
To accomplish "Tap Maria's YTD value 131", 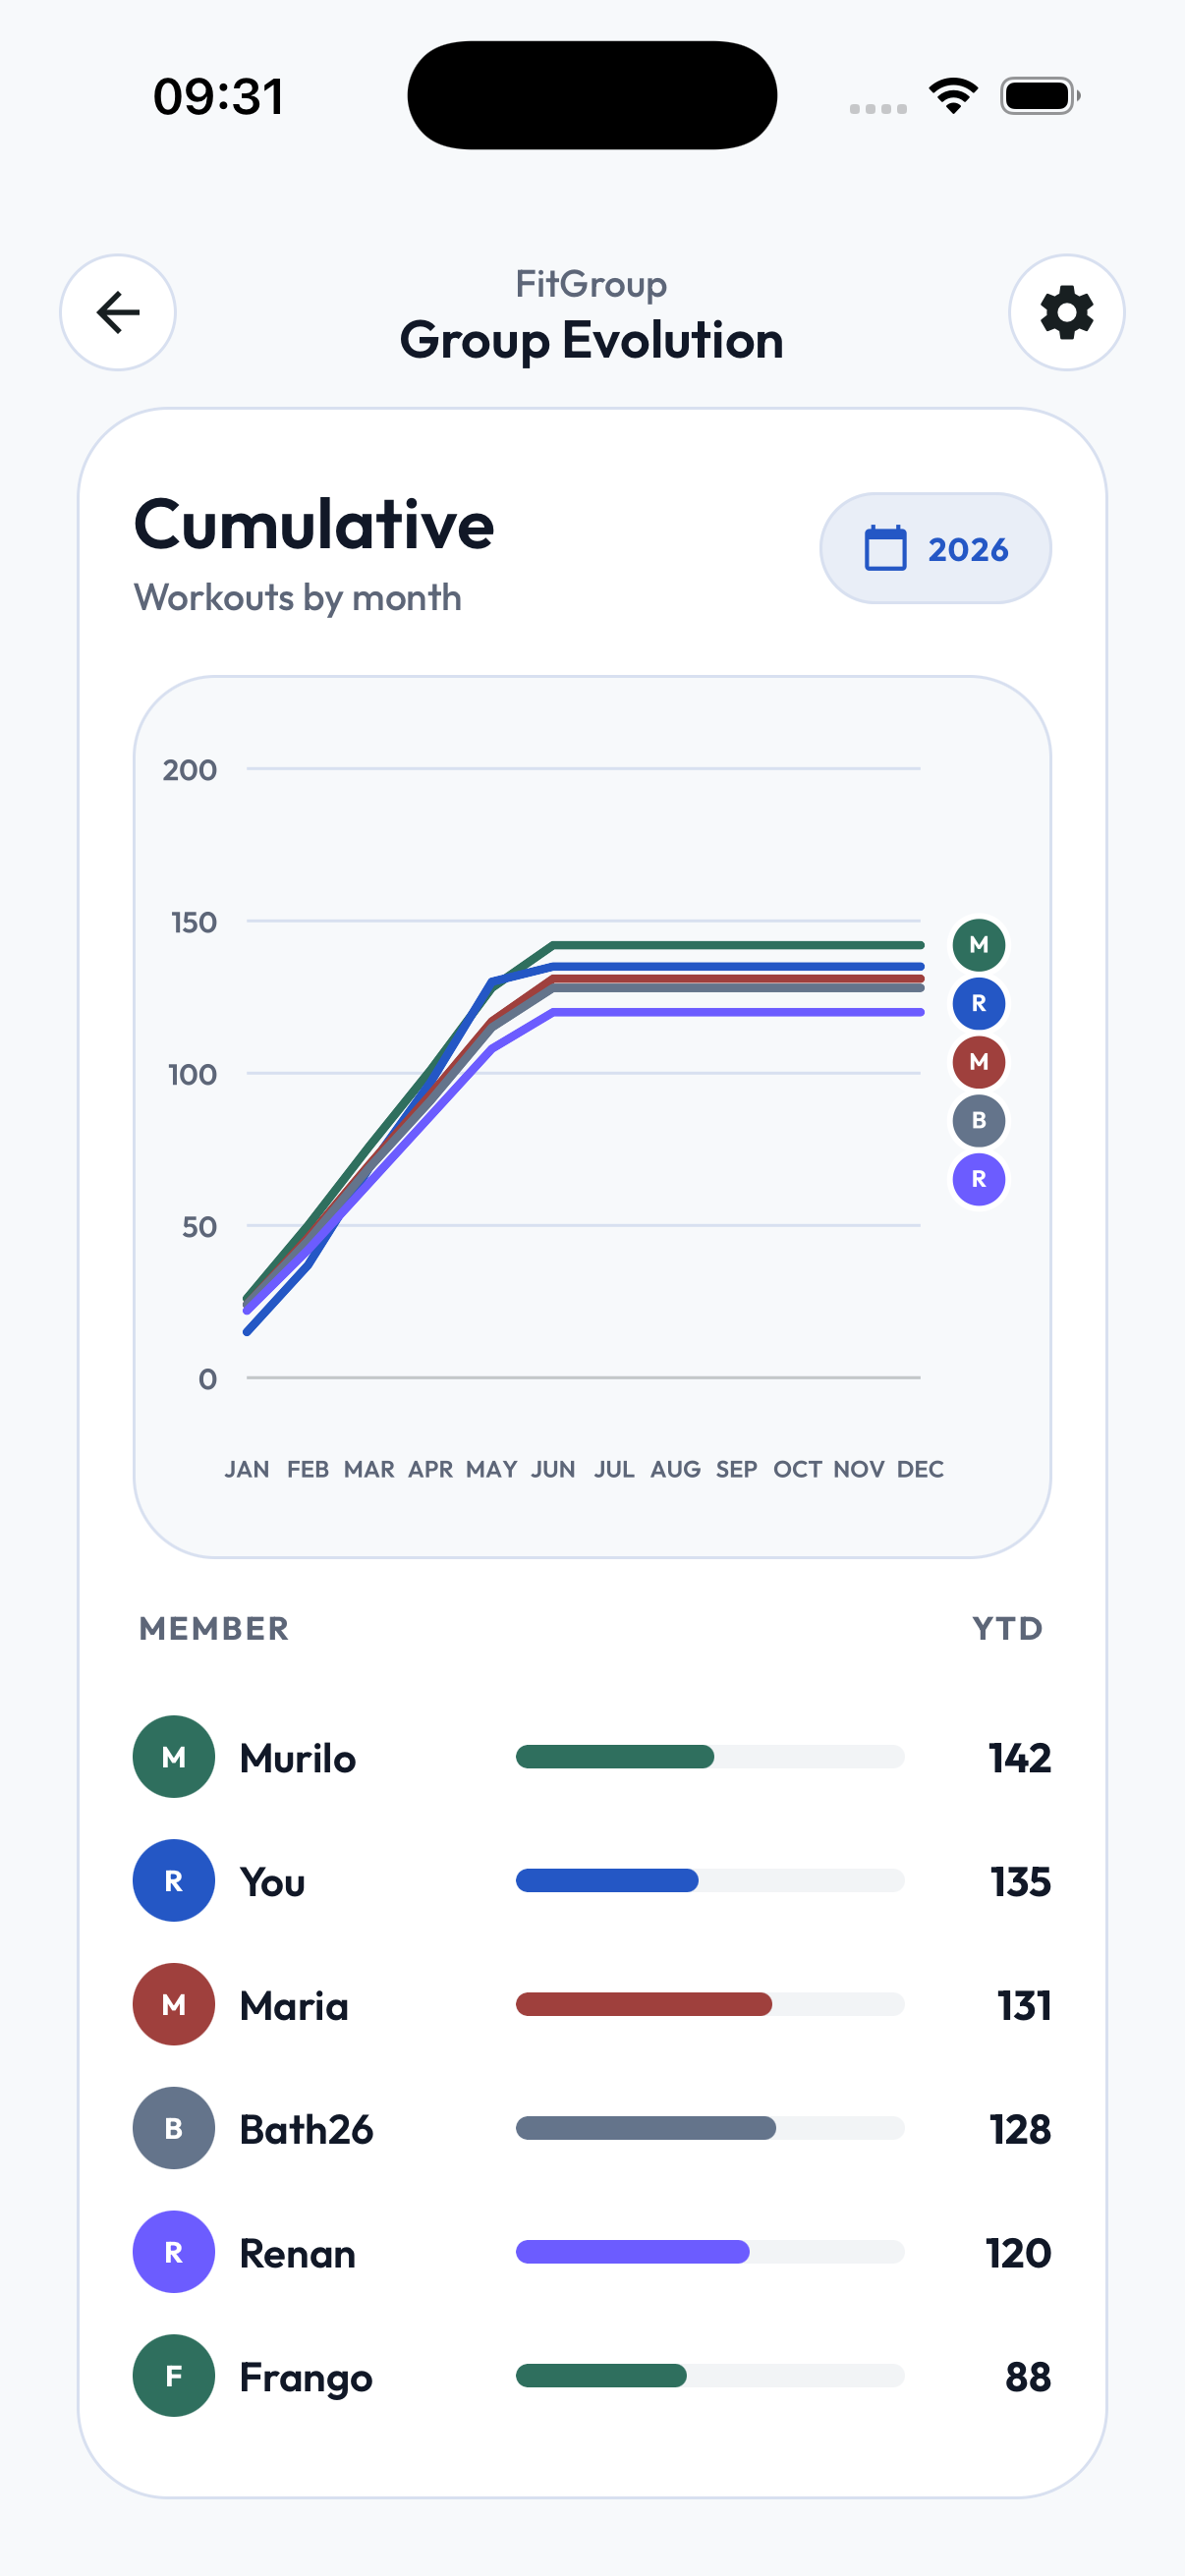I will [1024, 2006].
